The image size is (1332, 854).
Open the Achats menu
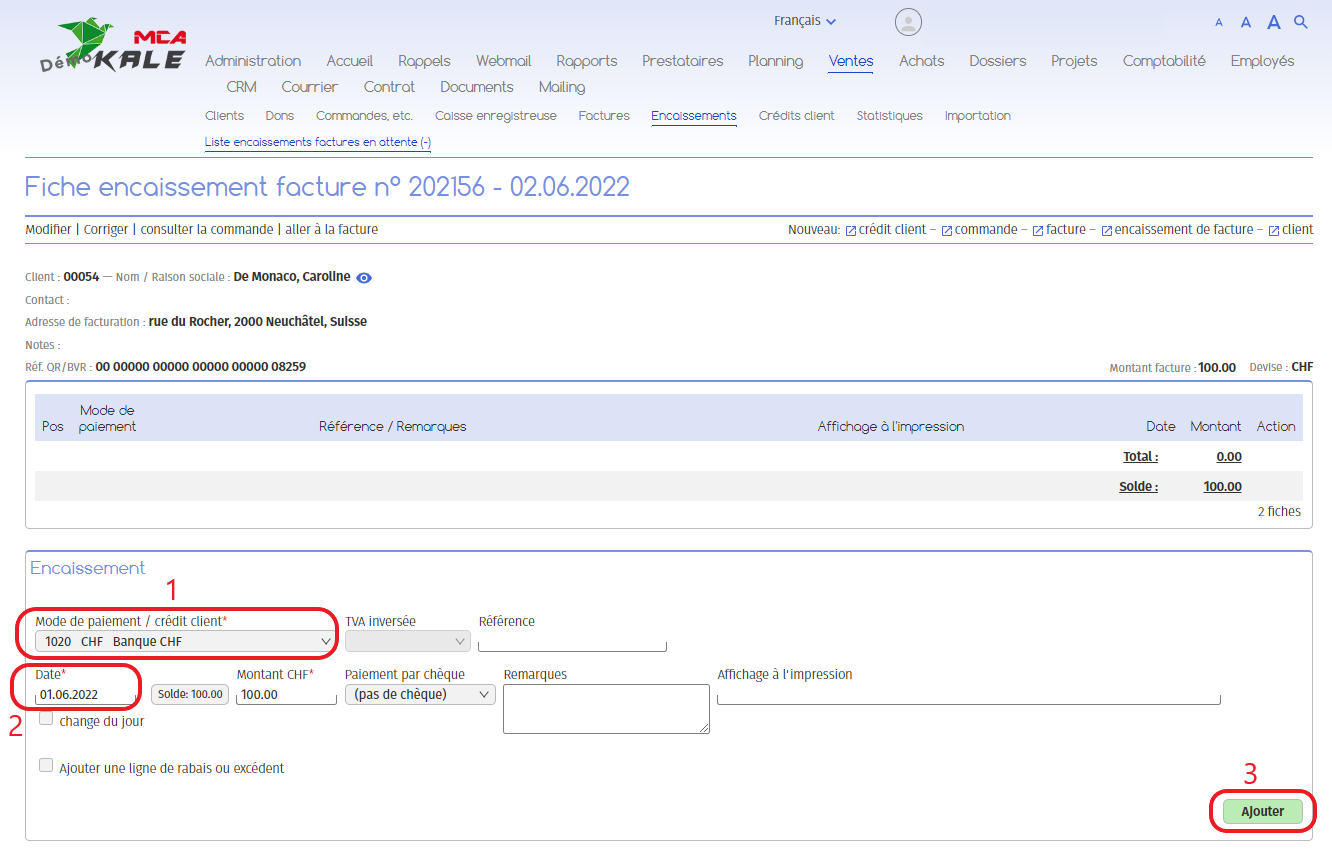(922, 61)
